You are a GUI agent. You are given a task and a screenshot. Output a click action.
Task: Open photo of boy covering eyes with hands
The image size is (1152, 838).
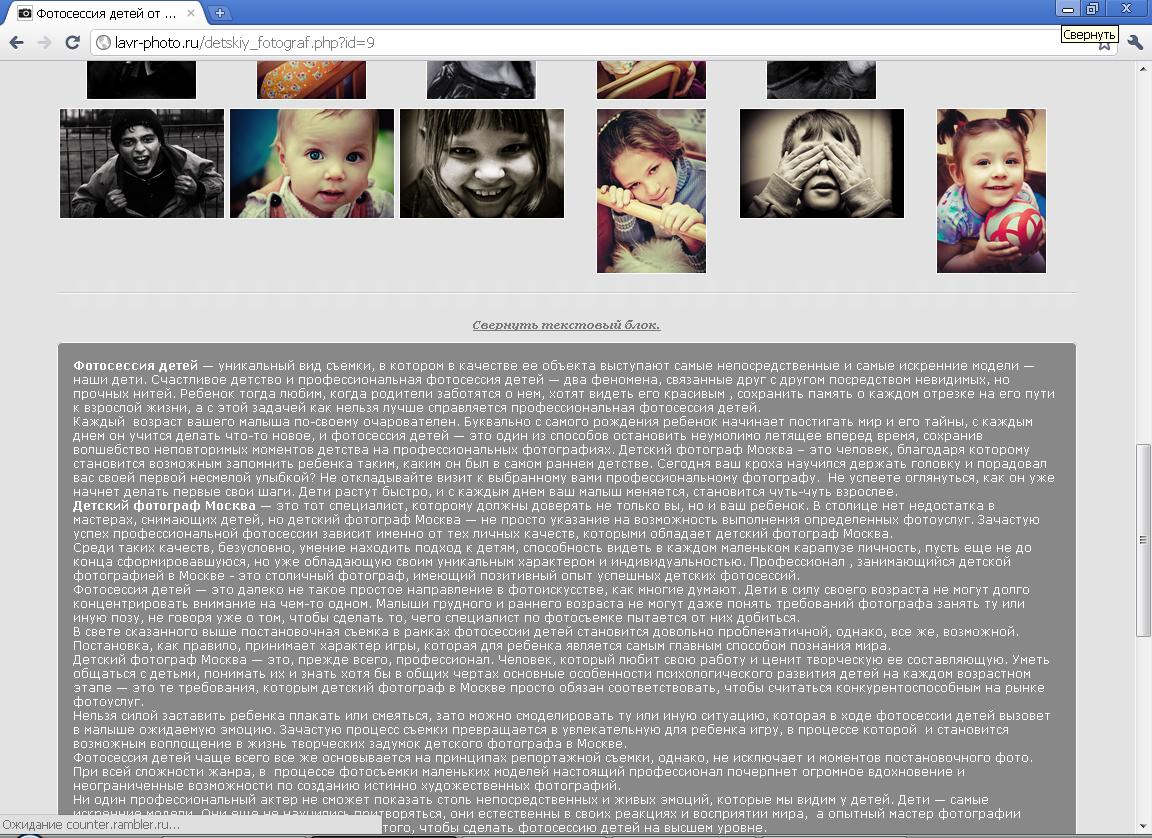click(821, 163)
